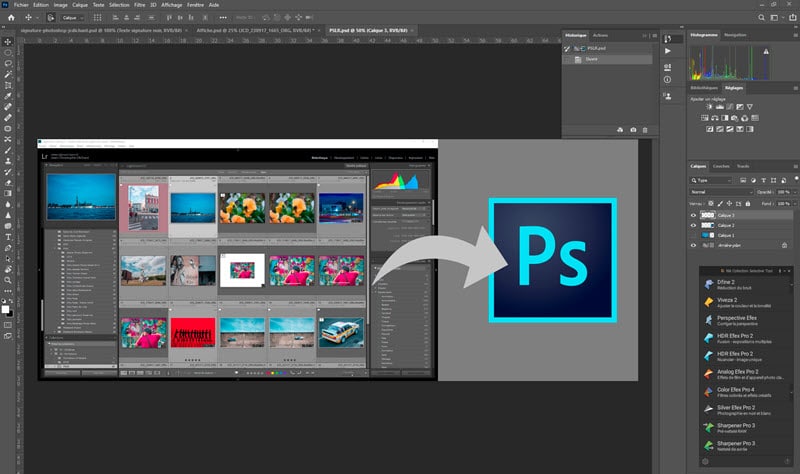Launch Analog Efex Pro 2
Viewport: 800px width, 474px height.
(x=746, y=375)
